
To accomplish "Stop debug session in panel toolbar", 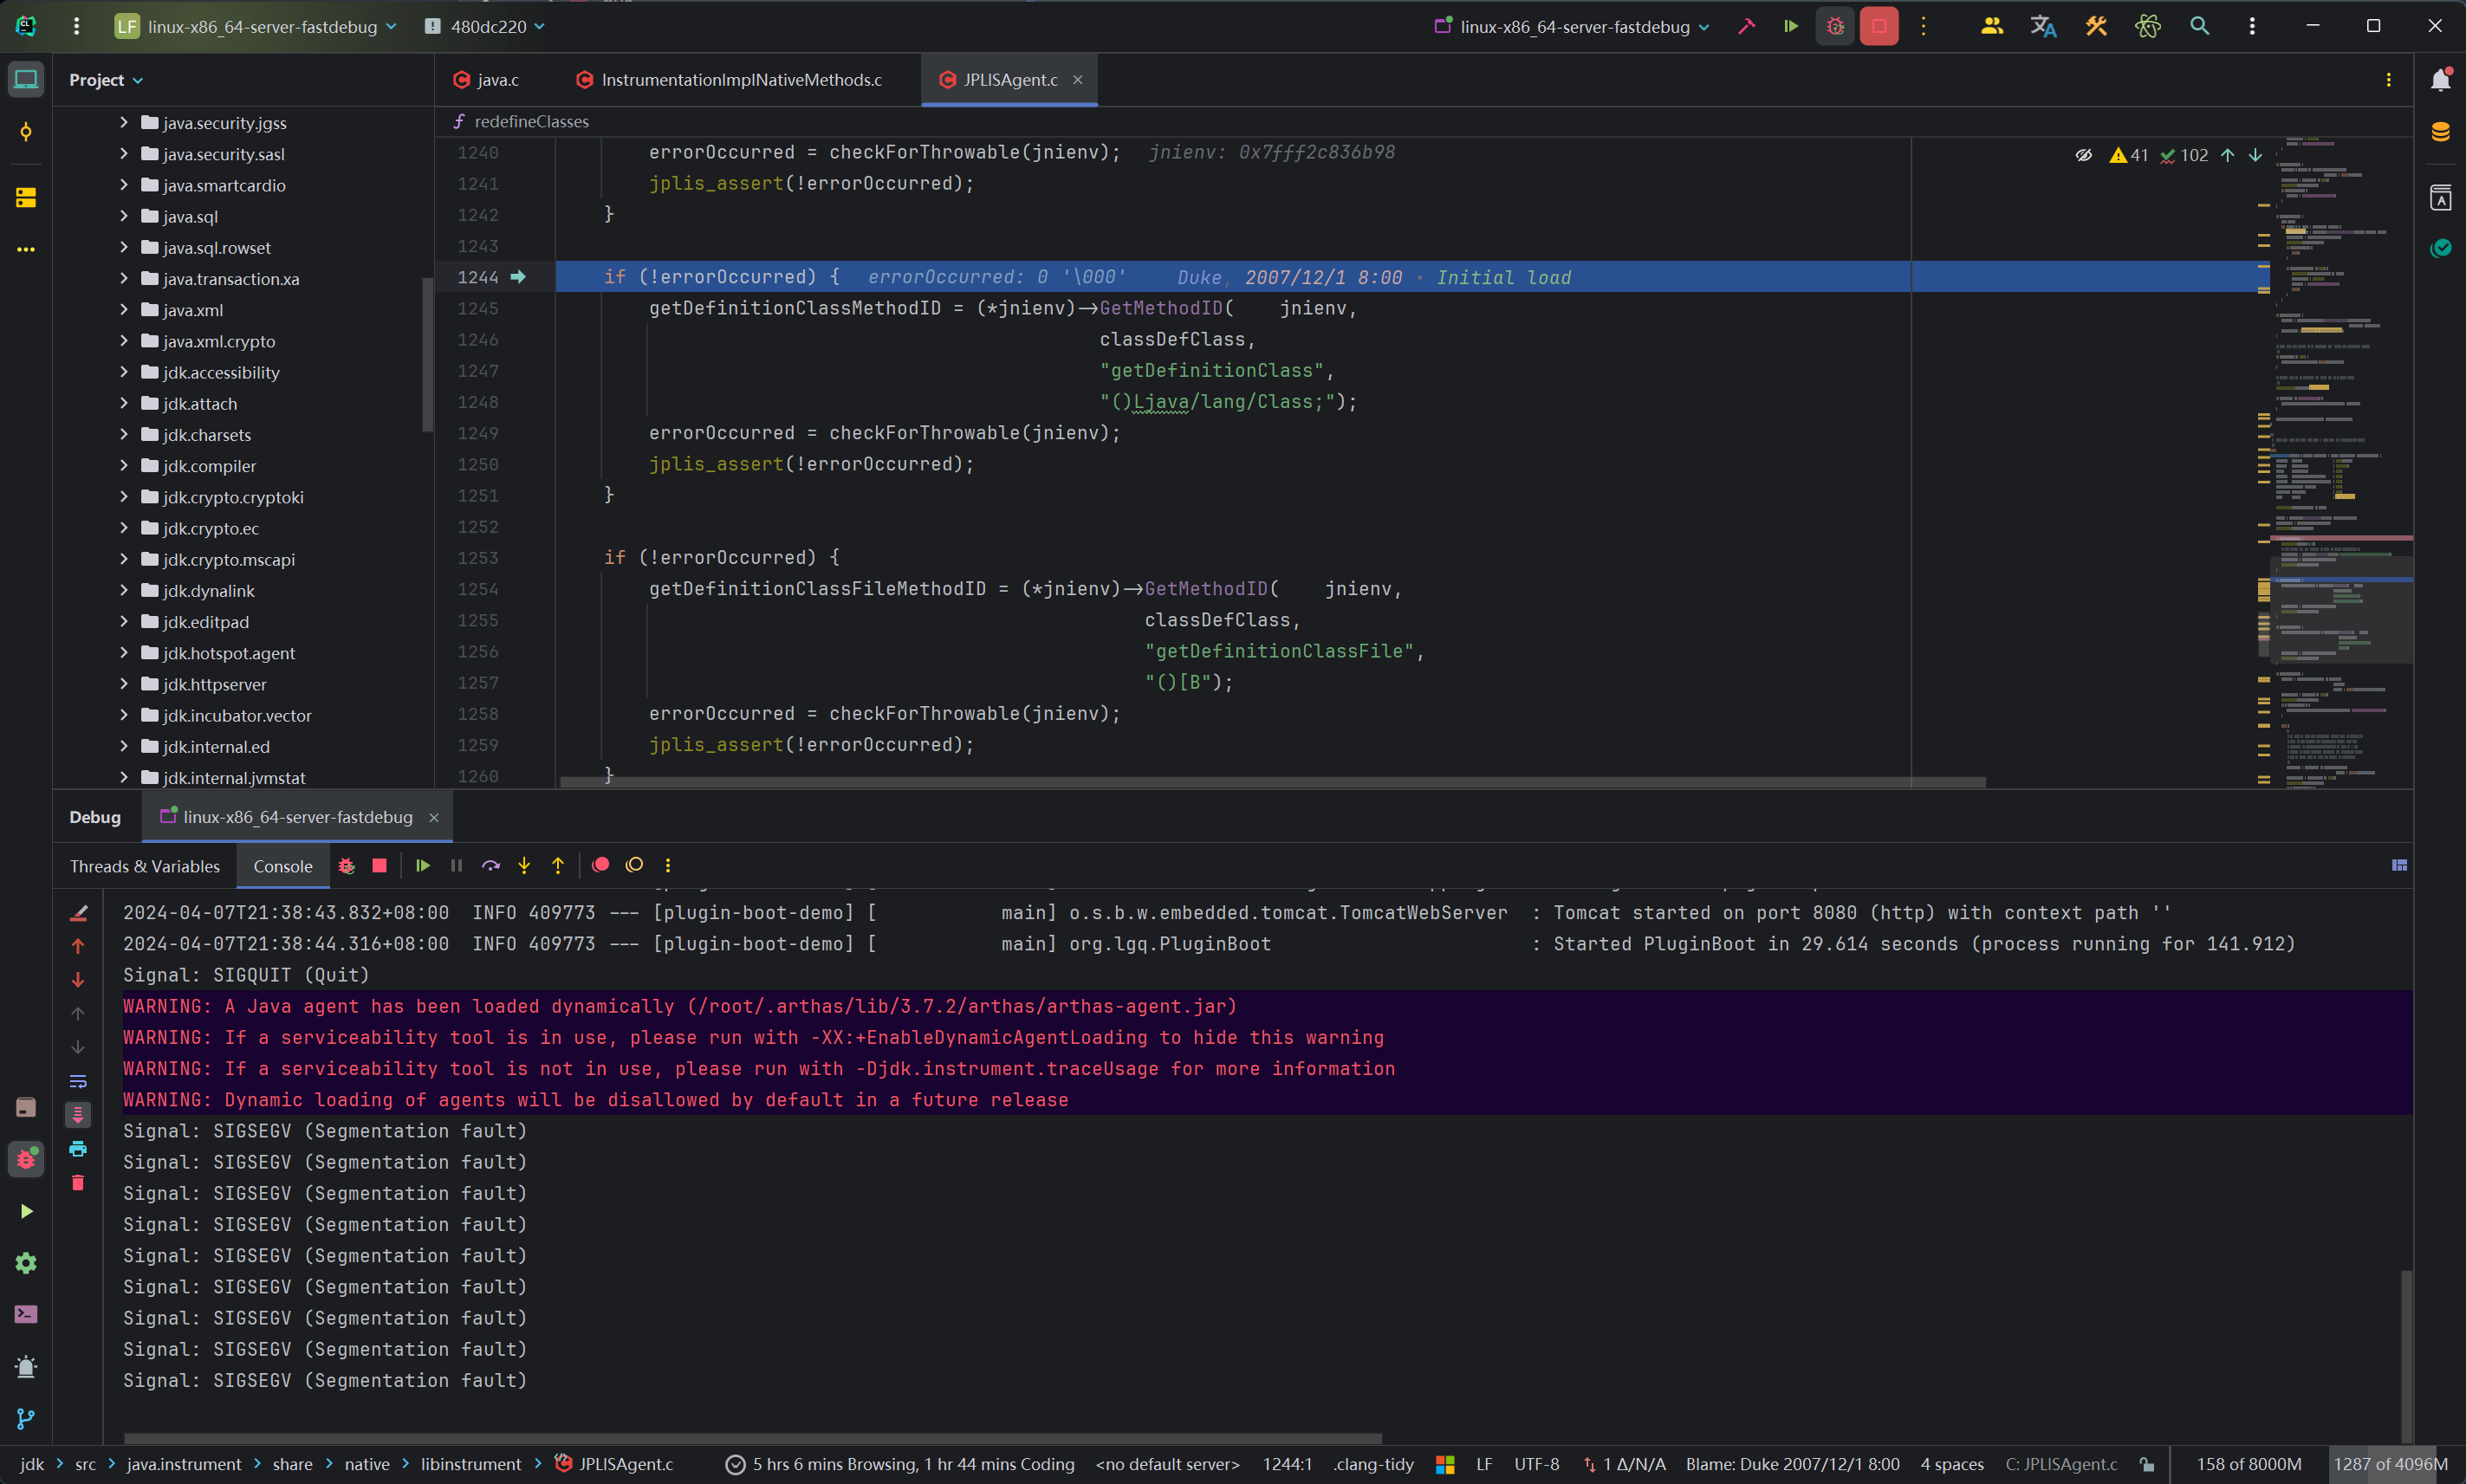I will click(379, 866).
